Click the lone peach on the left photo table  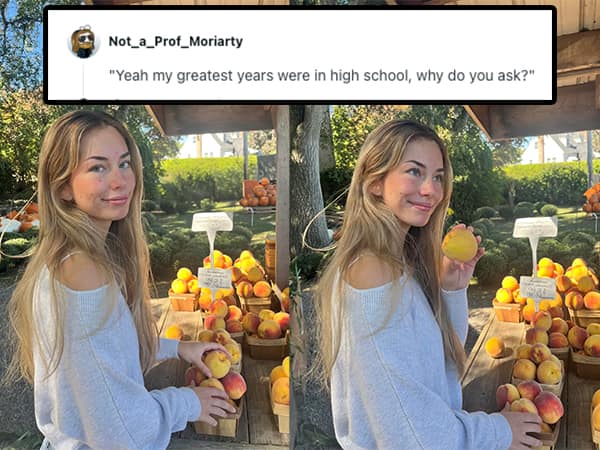pyautogui.click(x=174, y=332)
